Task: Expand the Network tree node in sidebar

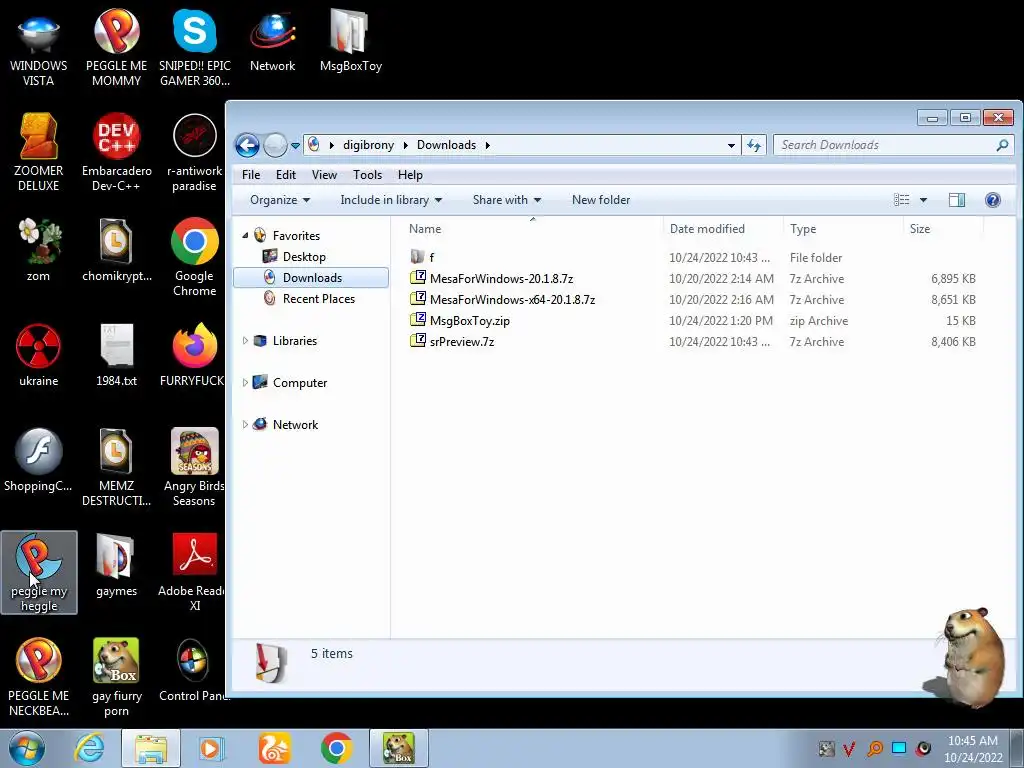Action: [245, 424]
